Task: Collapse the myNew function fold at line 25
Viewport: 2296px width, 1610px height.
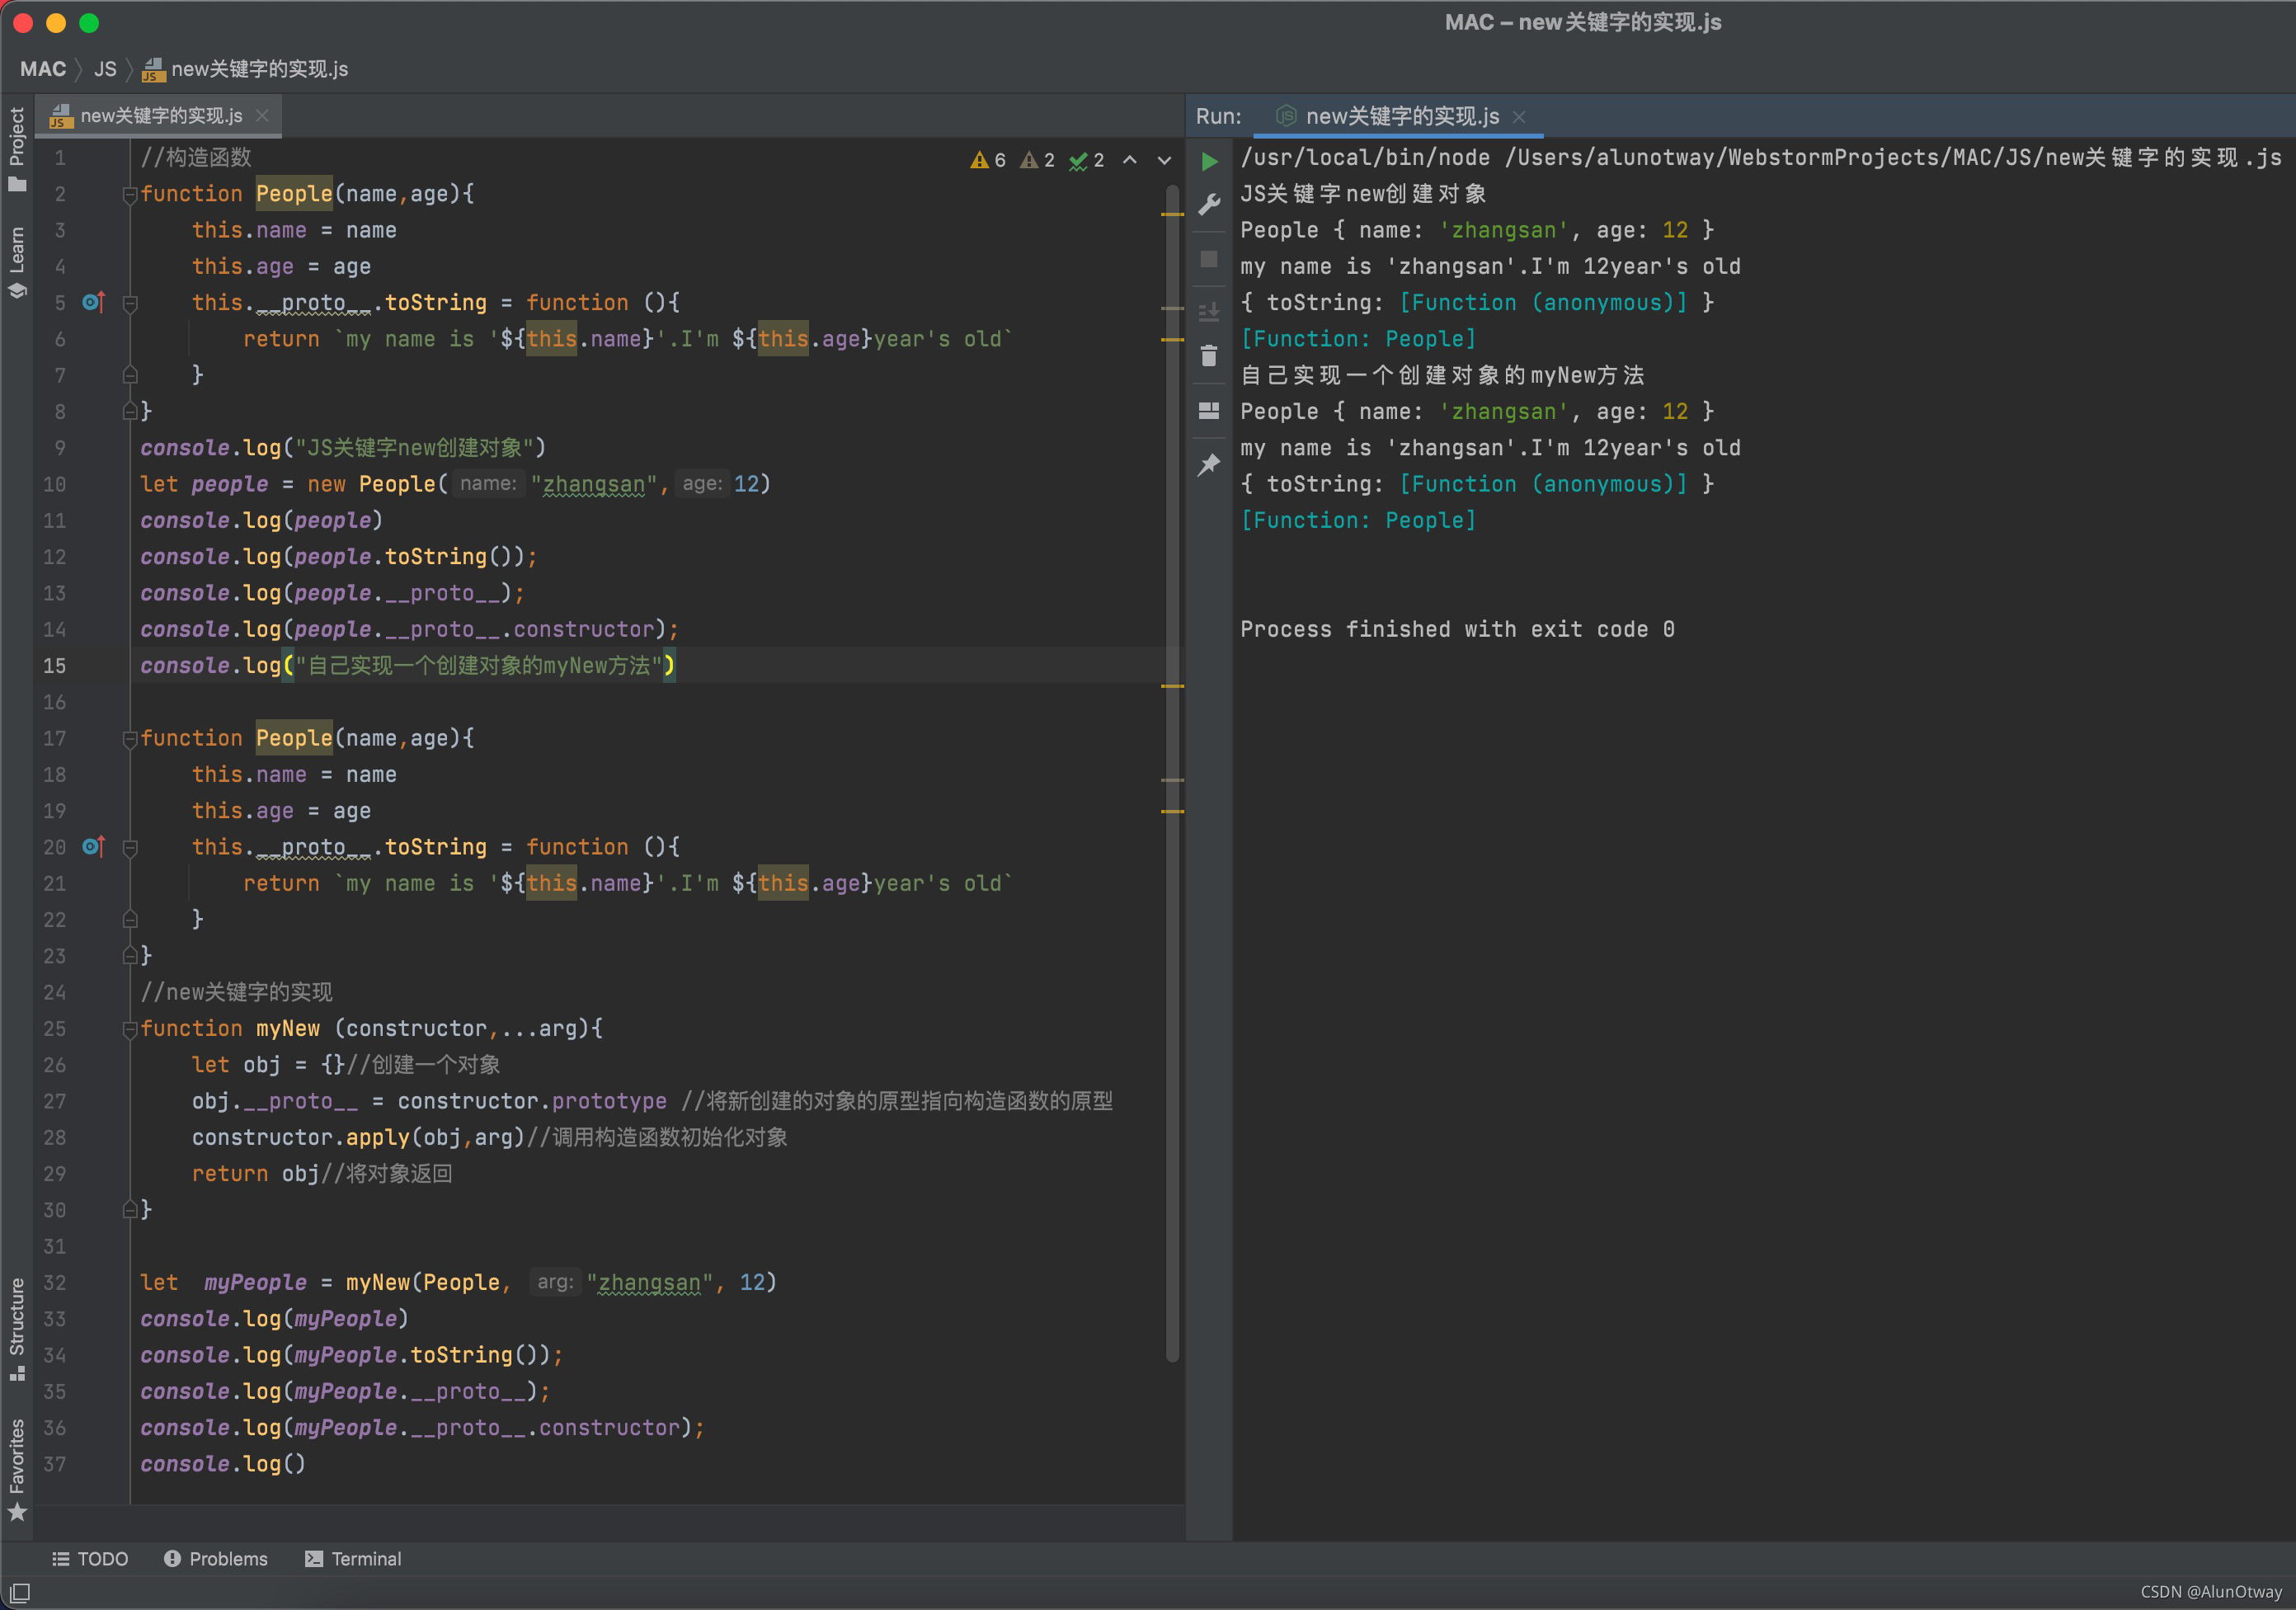Action: click(x=130, y=1029)
